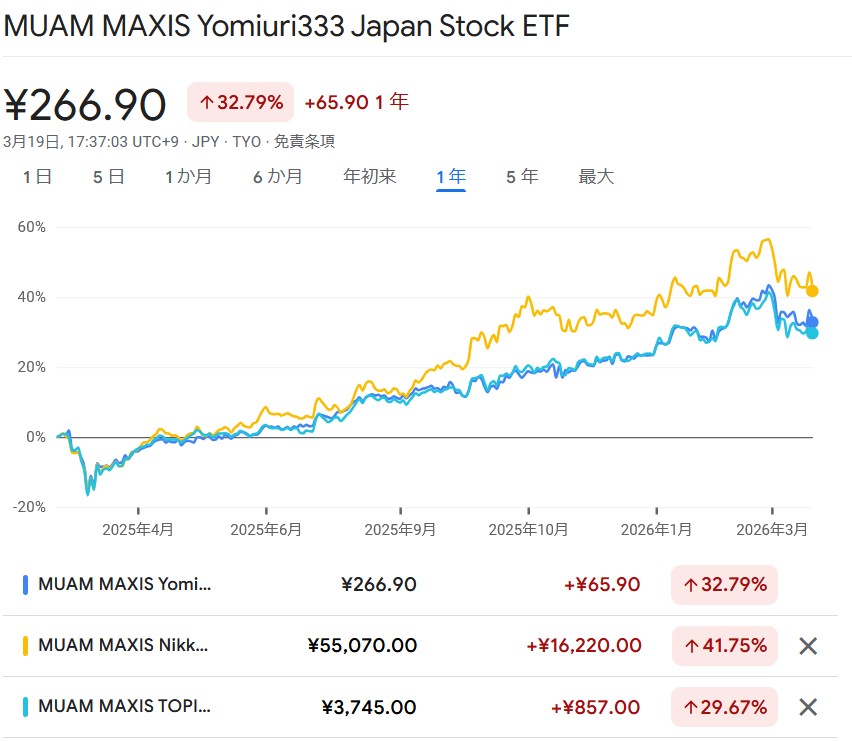Select the 5日 time range tab
Viewport: 852px width, 741px height.
[109, 177]
